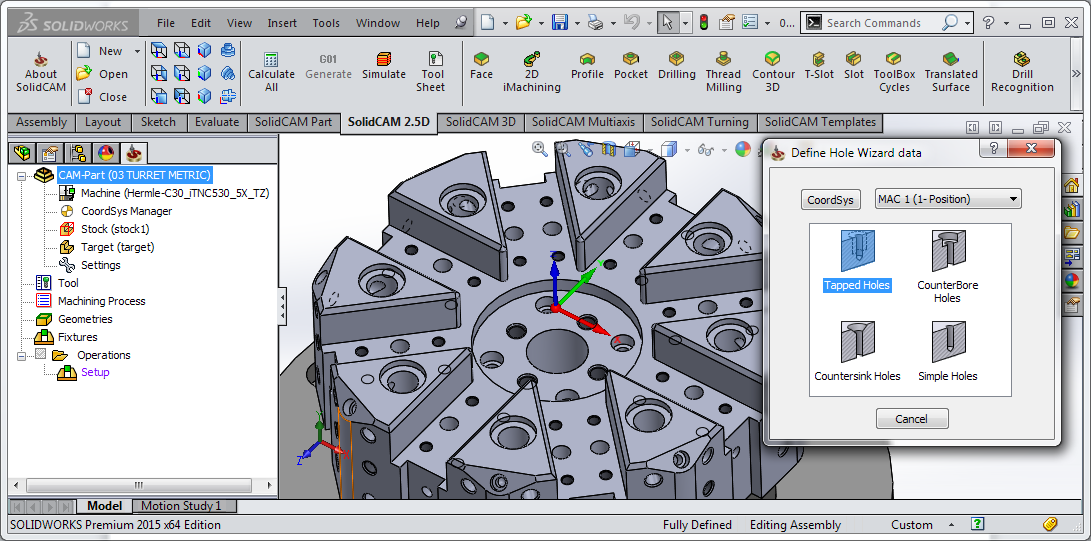Add a Profile operation

click(587, 66)
